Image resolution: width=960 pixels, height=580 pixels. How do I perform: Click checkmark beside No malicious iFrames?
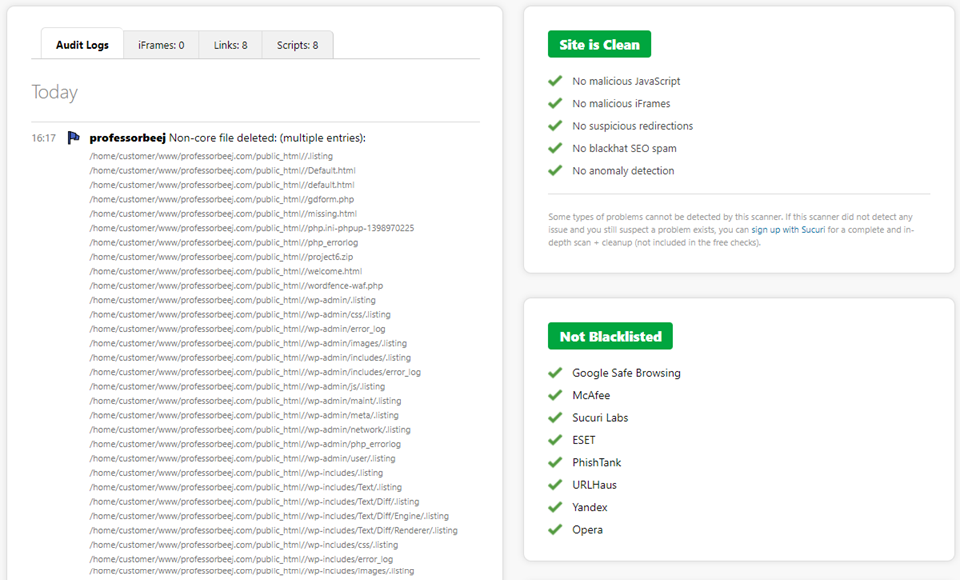[x=555, y=103]
